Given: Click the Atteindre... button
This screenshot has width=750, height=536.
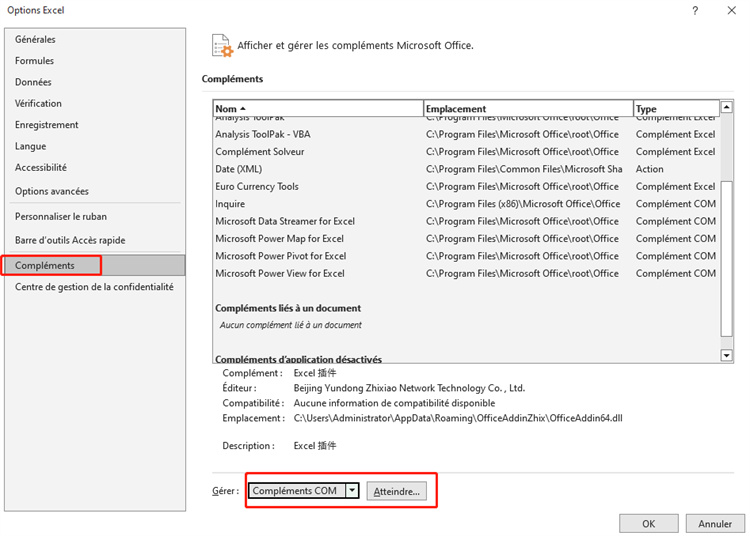Looking at the screenshot, I should pyautogui.click(x=397, y=492).
